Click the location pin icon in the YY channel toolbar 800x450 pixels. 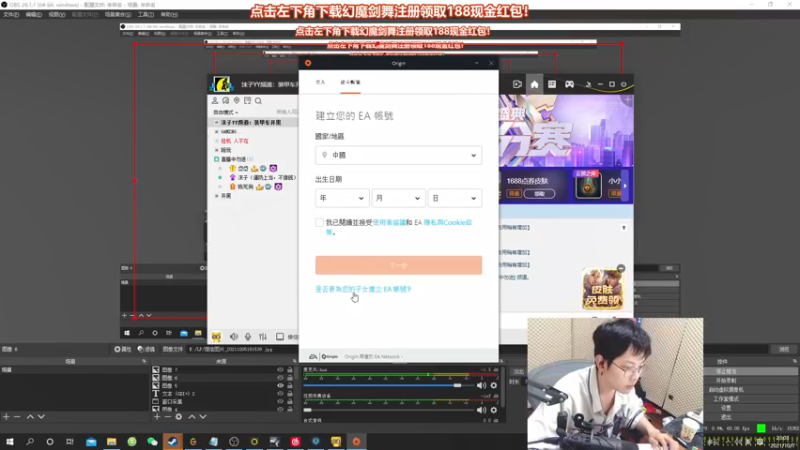click(237, 101)
